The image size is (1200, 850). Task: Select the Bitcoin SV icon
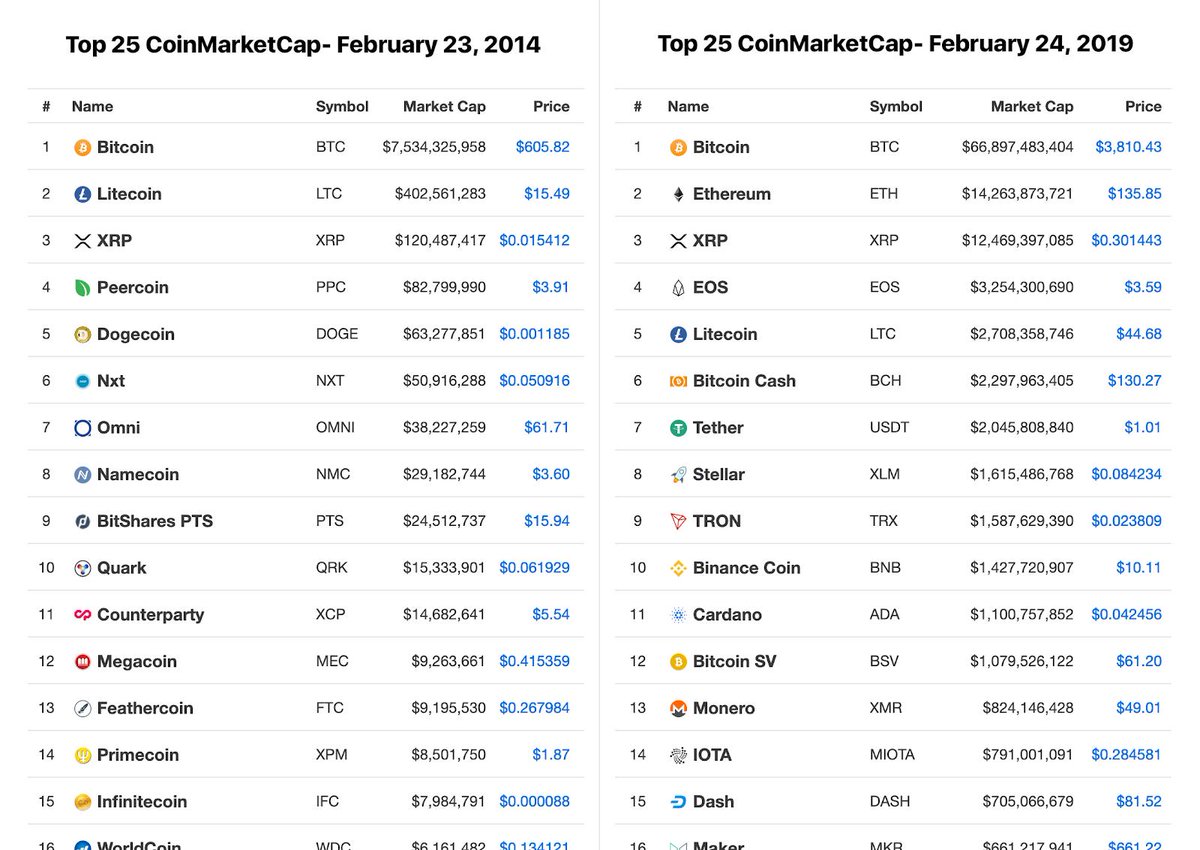click(678, 662)
